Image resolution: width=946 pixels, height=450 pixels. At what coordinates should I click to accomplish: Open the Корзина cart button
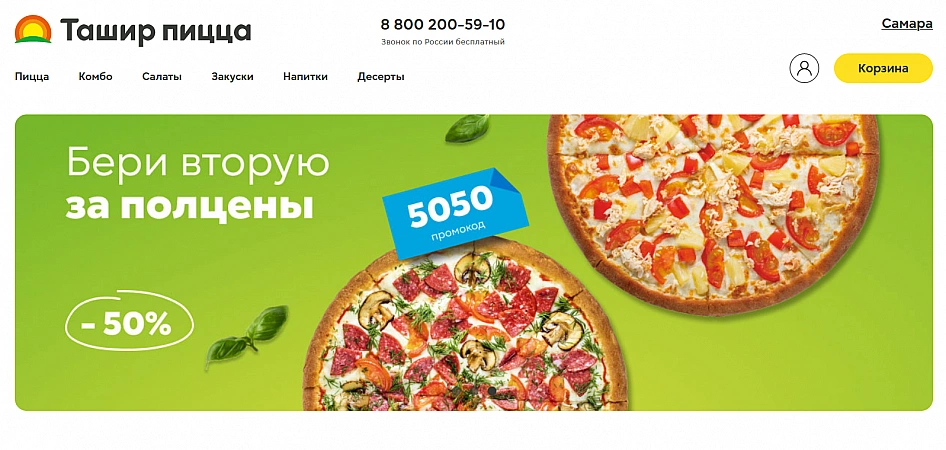pyautogui.click(x=883, y=68)
